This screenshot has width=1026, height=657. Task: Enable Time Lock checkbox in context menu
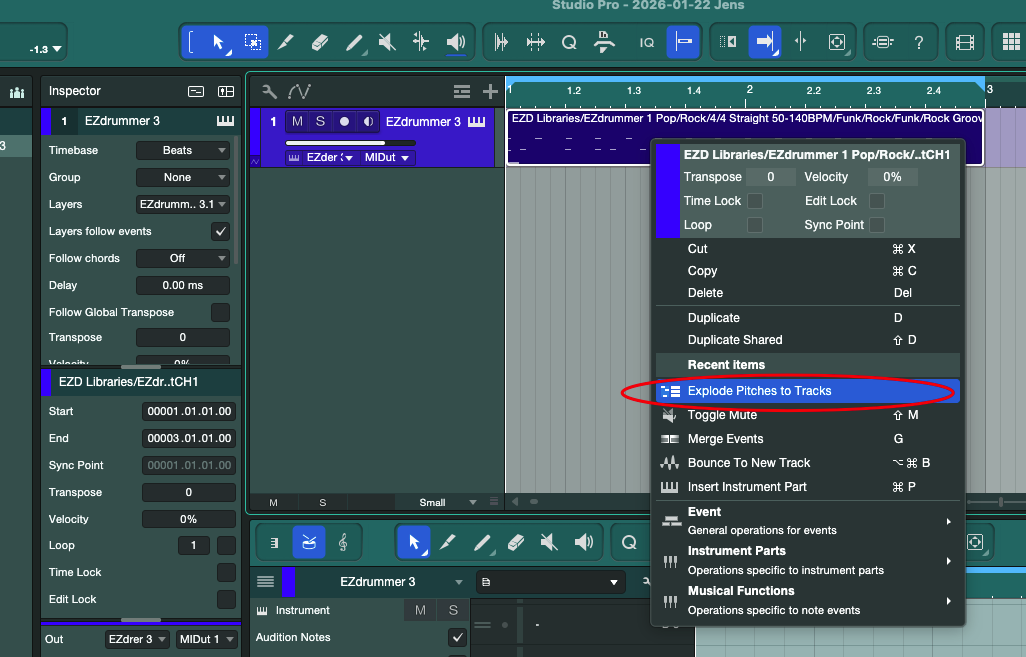tap(755, 201)
